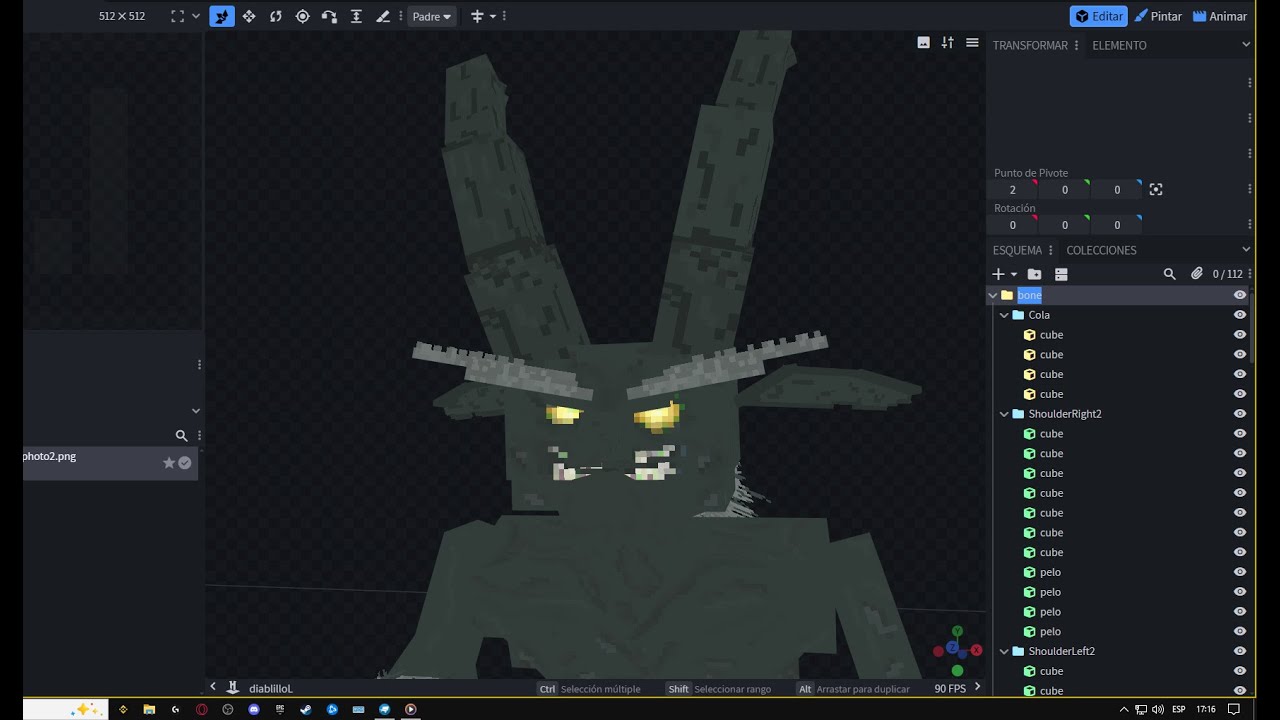Click the Rotación X field
The height and width of the screenshot is (720, 1280).
tap(1012, 225)
